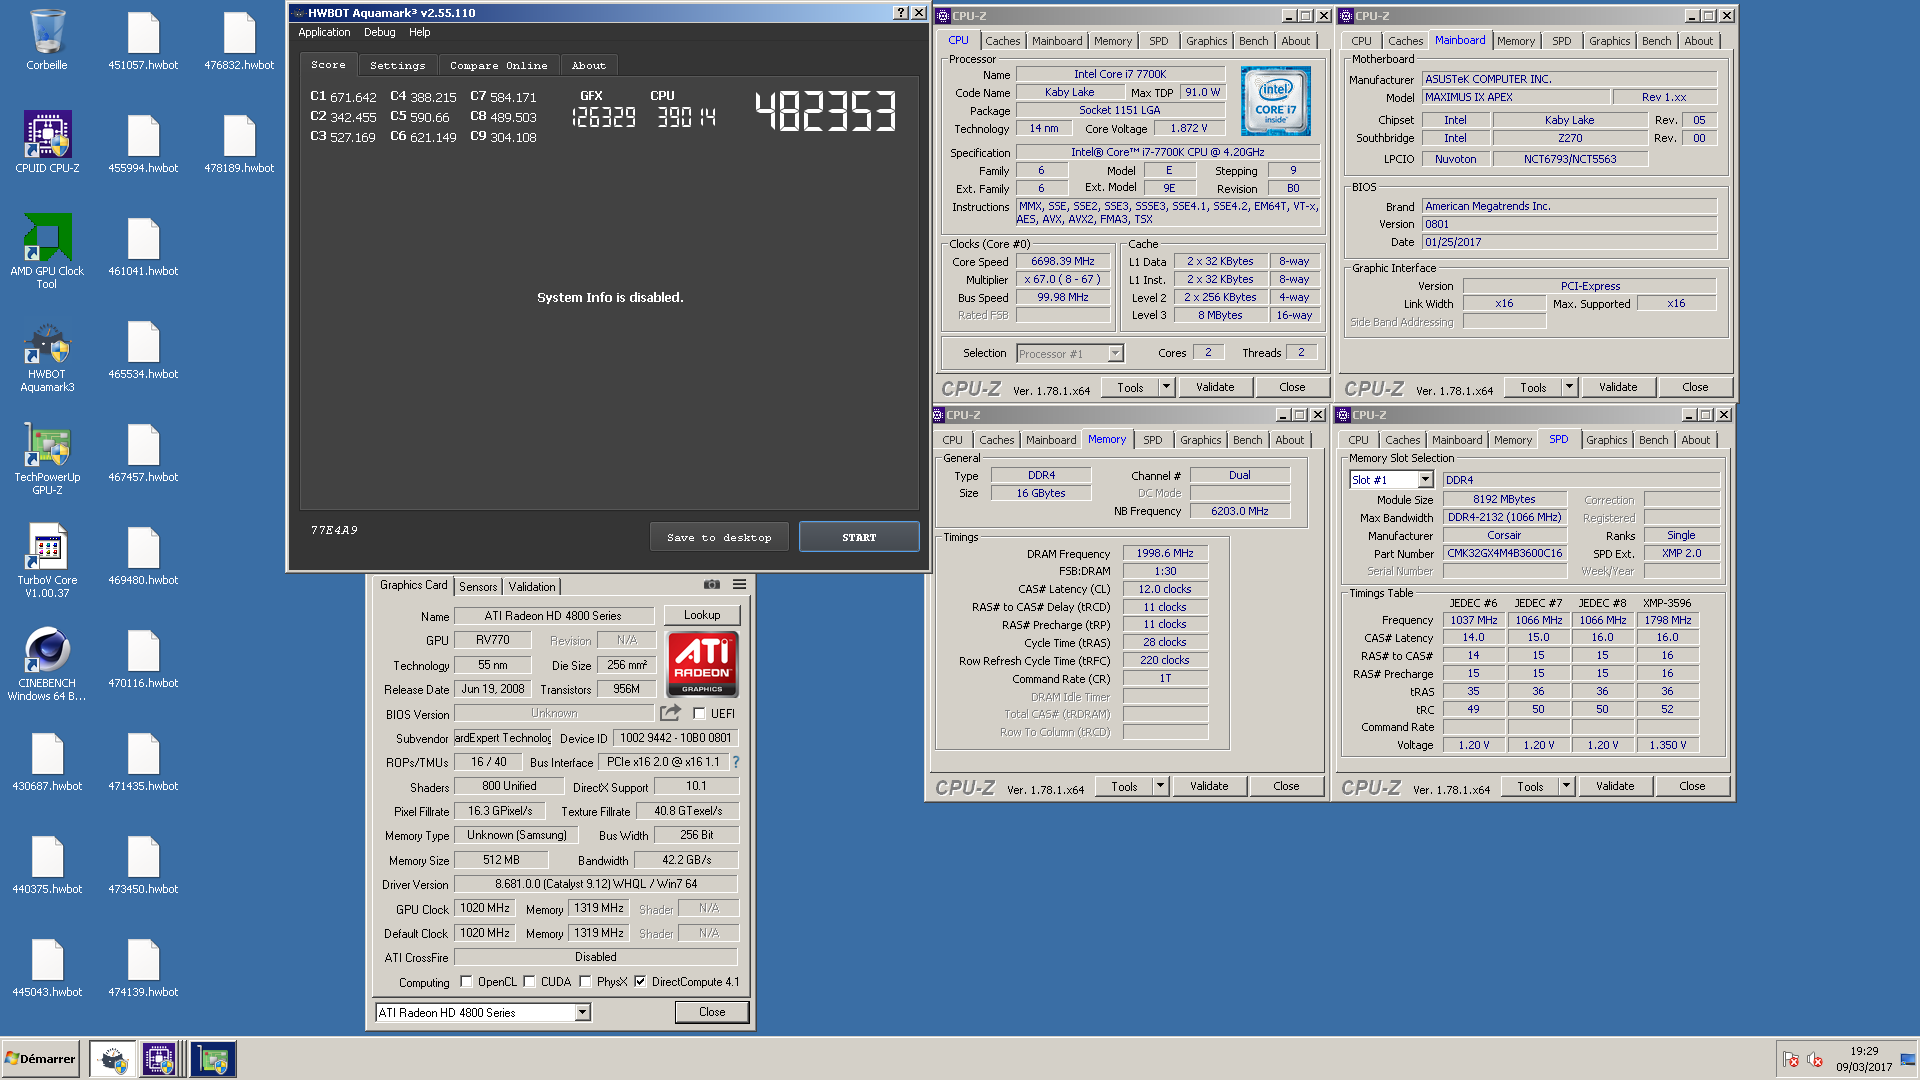Click the GPU-Z screenshot camera icon
The image size is (1920, 1080).
(712, 584)
